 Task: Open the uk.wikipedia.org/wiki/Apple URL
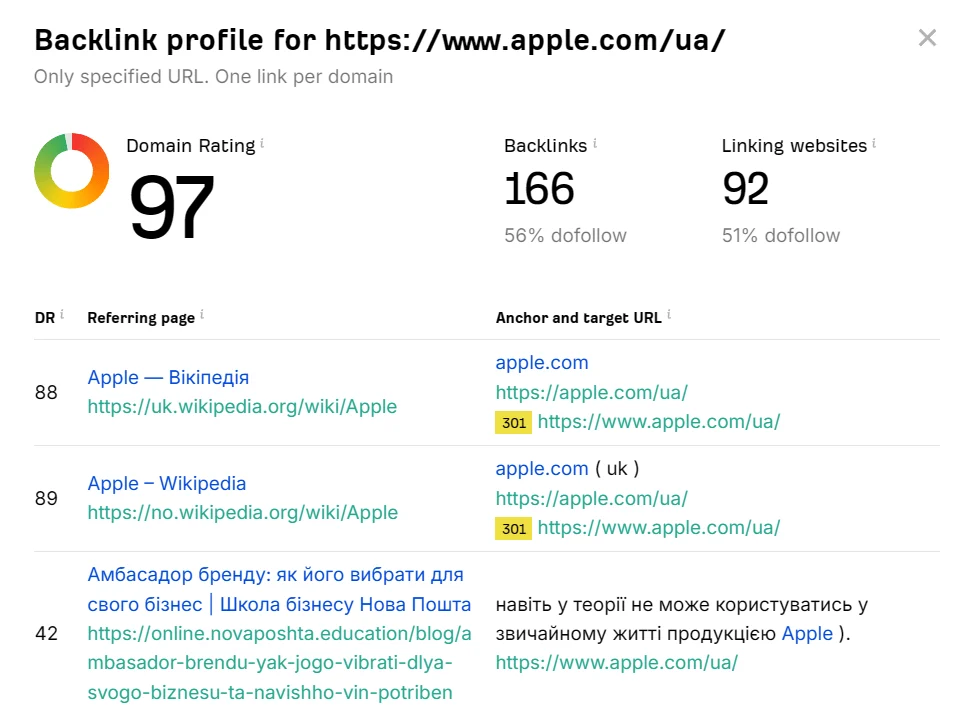242,407
